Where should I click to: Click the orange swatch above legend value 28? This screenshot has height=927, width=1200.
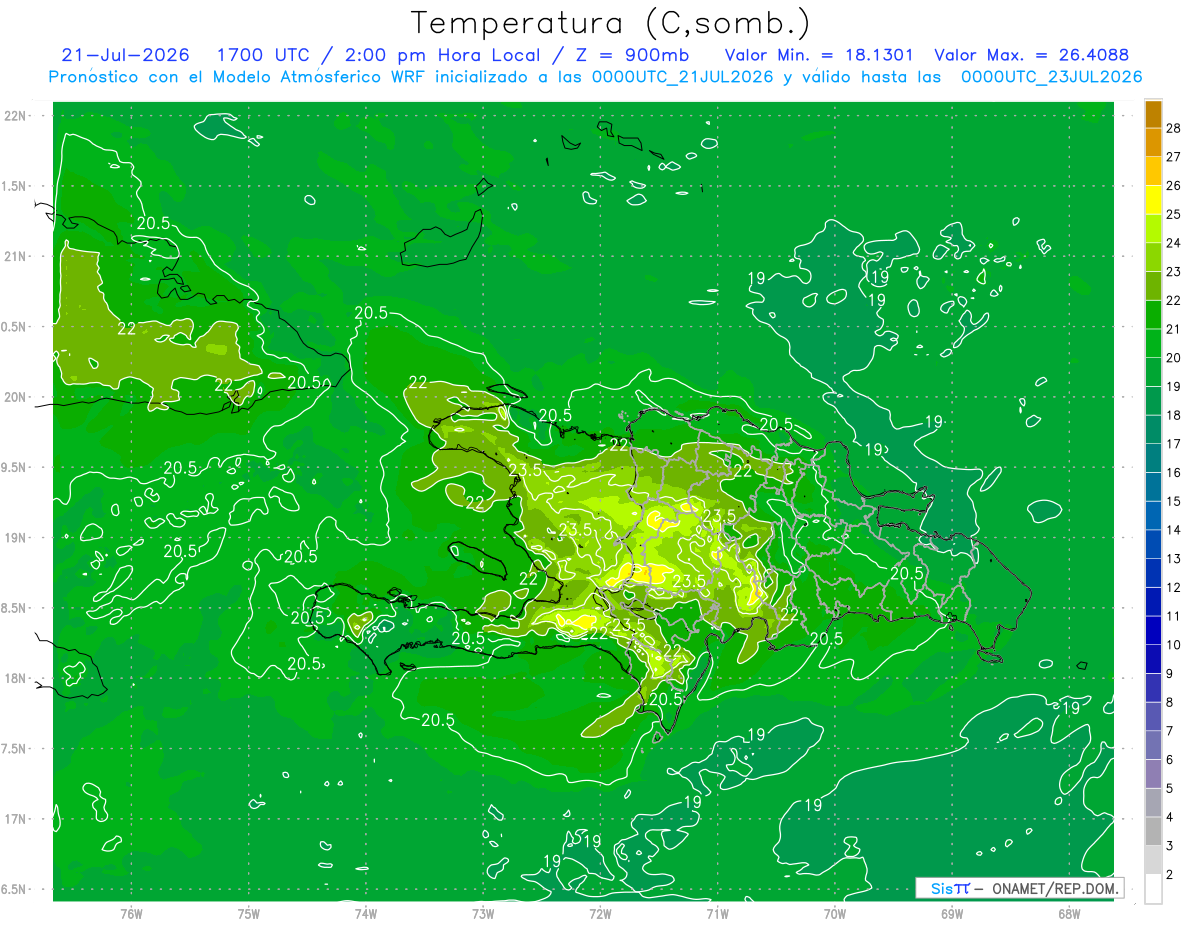tap(1153, 115)
